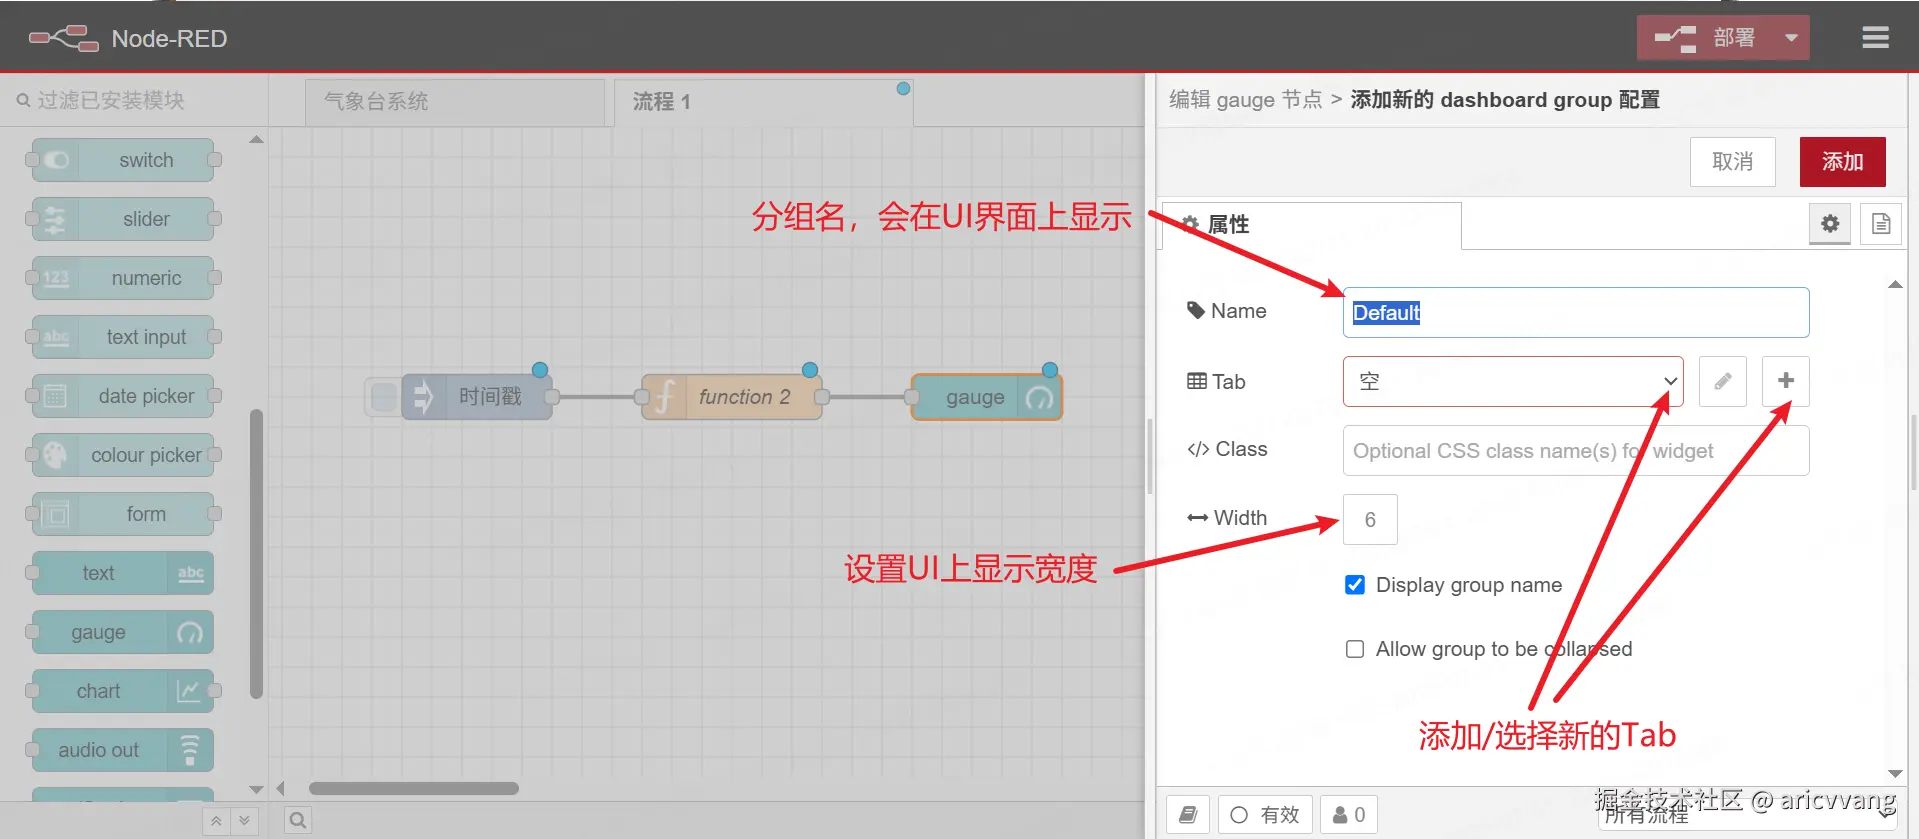This screenshot has height=839, width=1919.
Task: Click the Class CSS name input field
Action: [1576, 450]
